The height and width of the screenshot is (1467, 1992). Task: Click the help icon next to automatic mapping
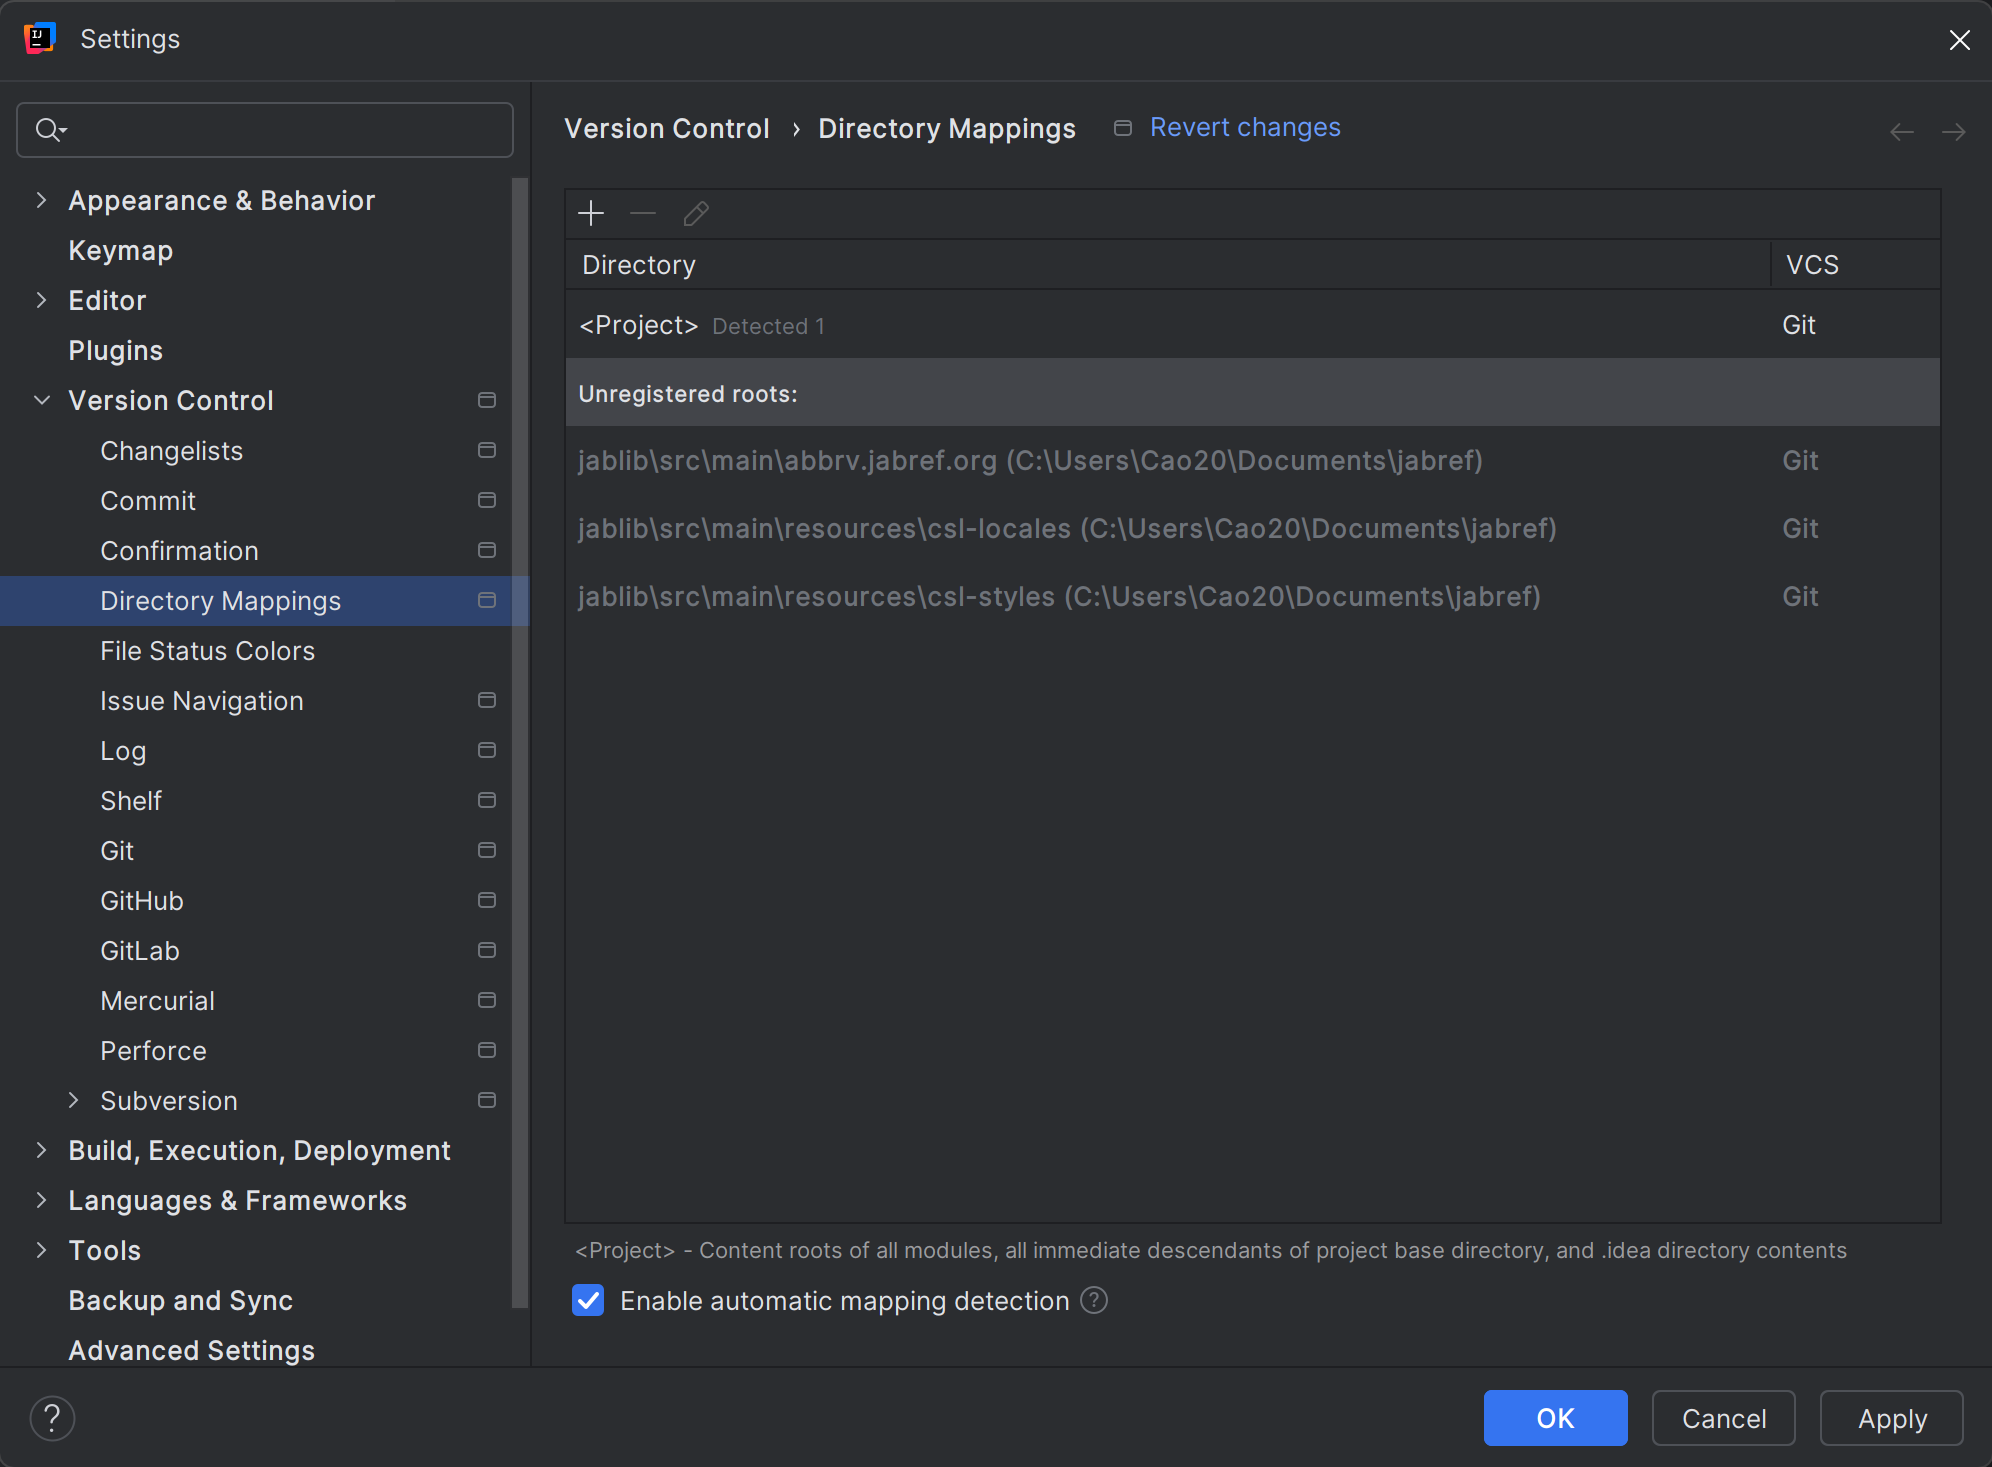[1094, 1300]
